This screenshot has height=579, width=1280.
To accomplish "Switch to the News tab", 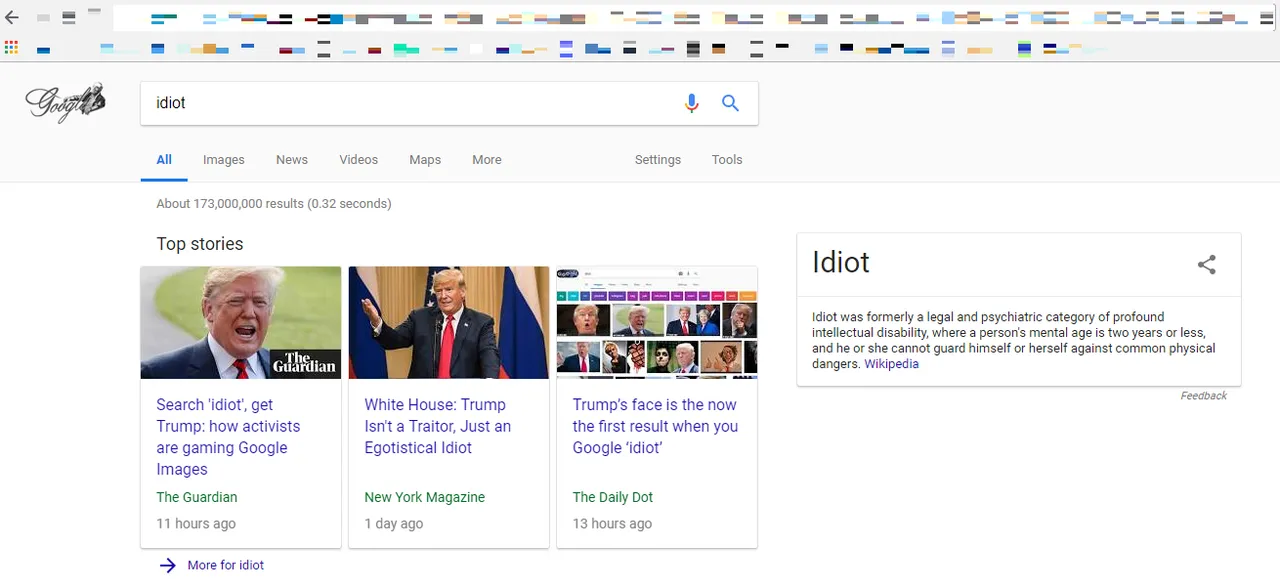I will (x=292, y=160).
